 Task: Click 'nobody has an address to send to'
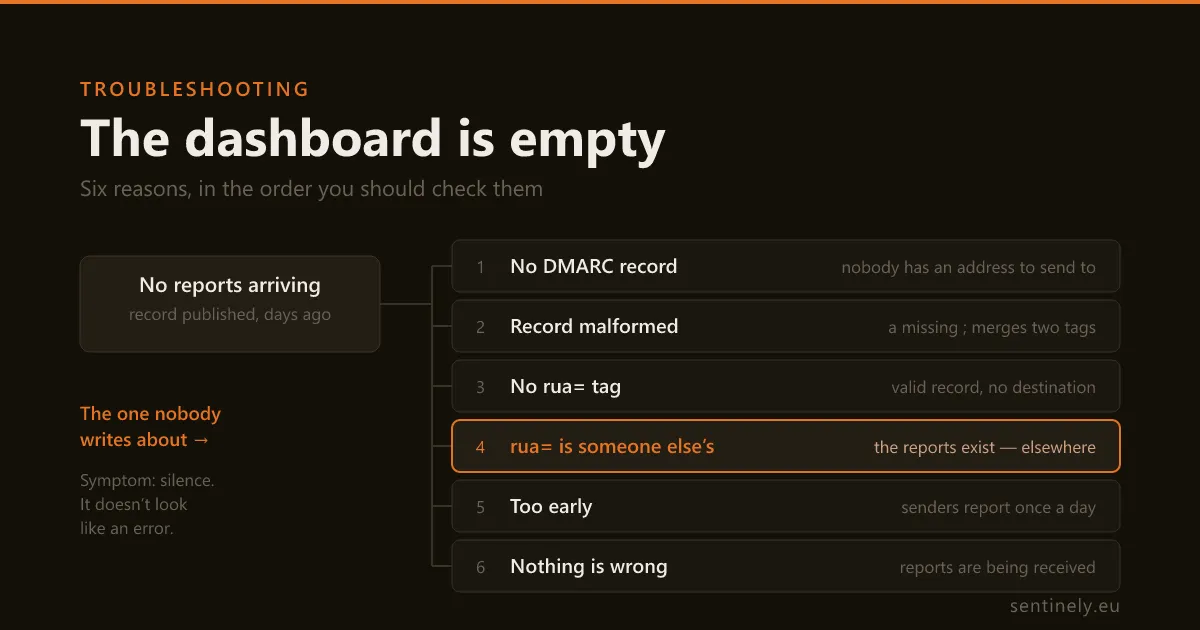click(968, 267)
